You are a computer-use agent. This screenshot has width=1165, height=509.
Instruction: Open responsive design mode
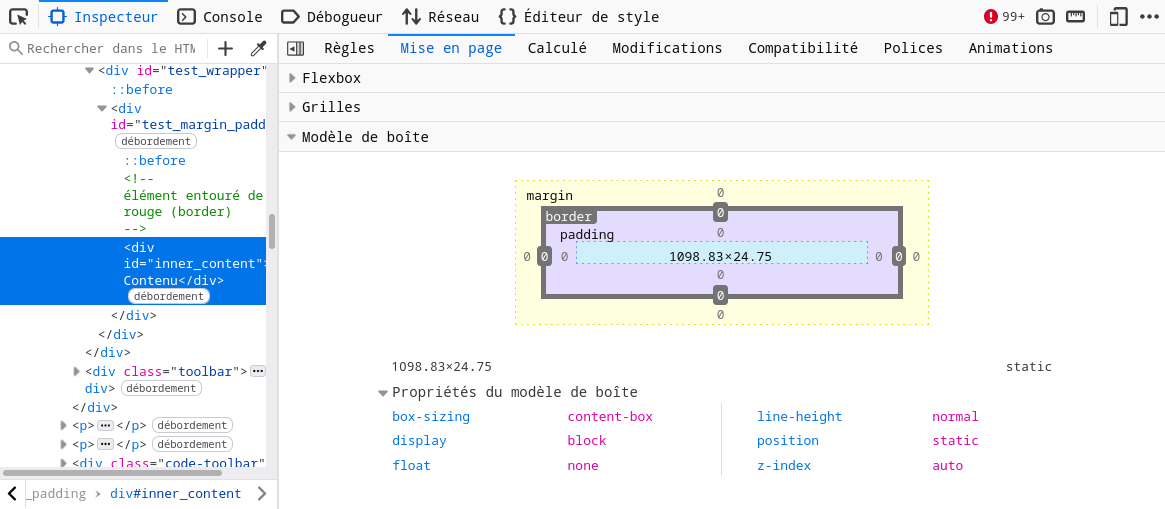(x=1118, y=16)
